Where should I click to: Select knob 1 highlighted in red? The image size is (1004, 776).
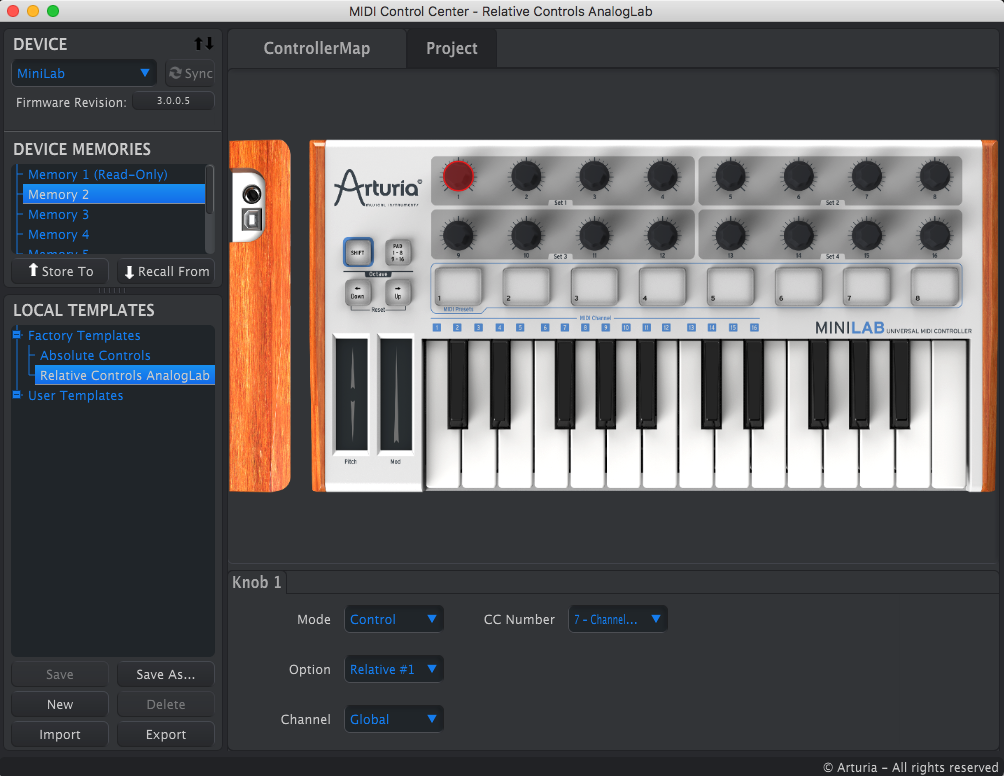click(458, 175)
